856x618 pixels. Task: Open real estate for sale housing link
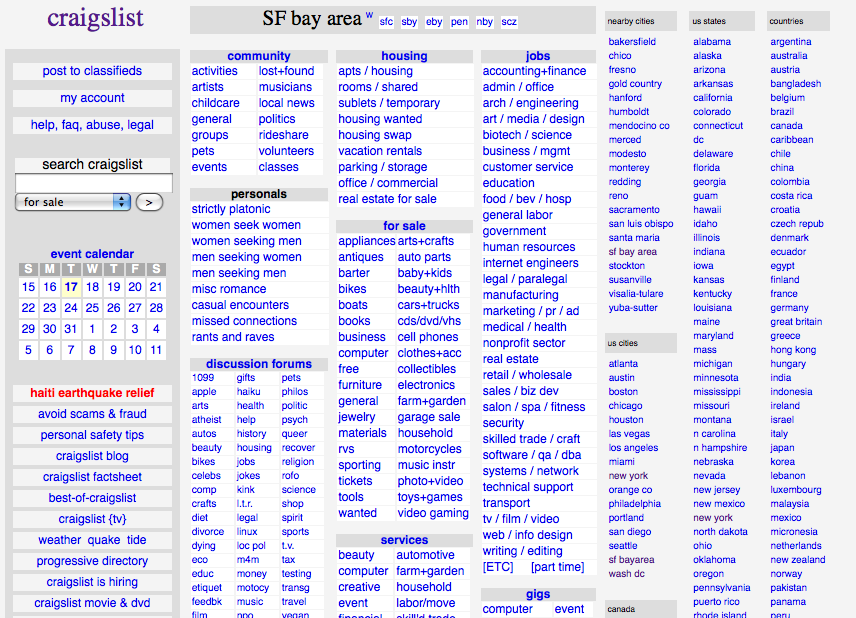[x=387, y=199]
